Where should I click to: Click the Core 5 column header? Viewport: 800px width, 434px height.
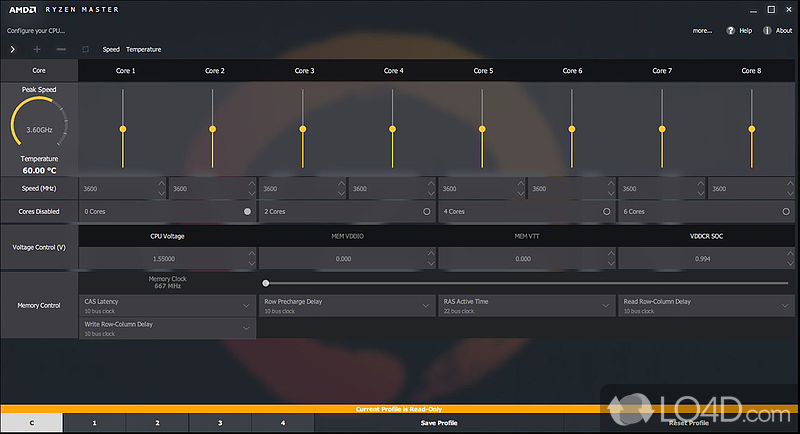(x=483, y=71)
